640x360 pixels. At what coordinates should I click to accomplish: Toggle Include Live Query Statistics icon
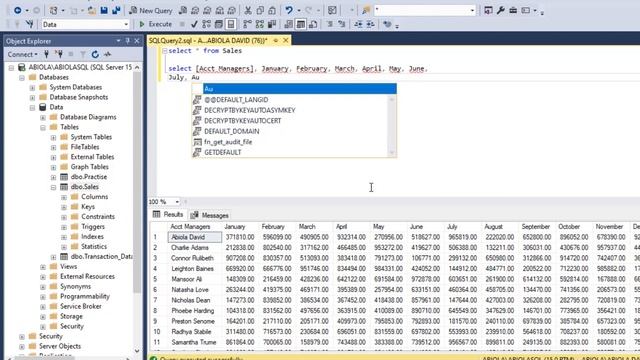[x=260, y=24]
